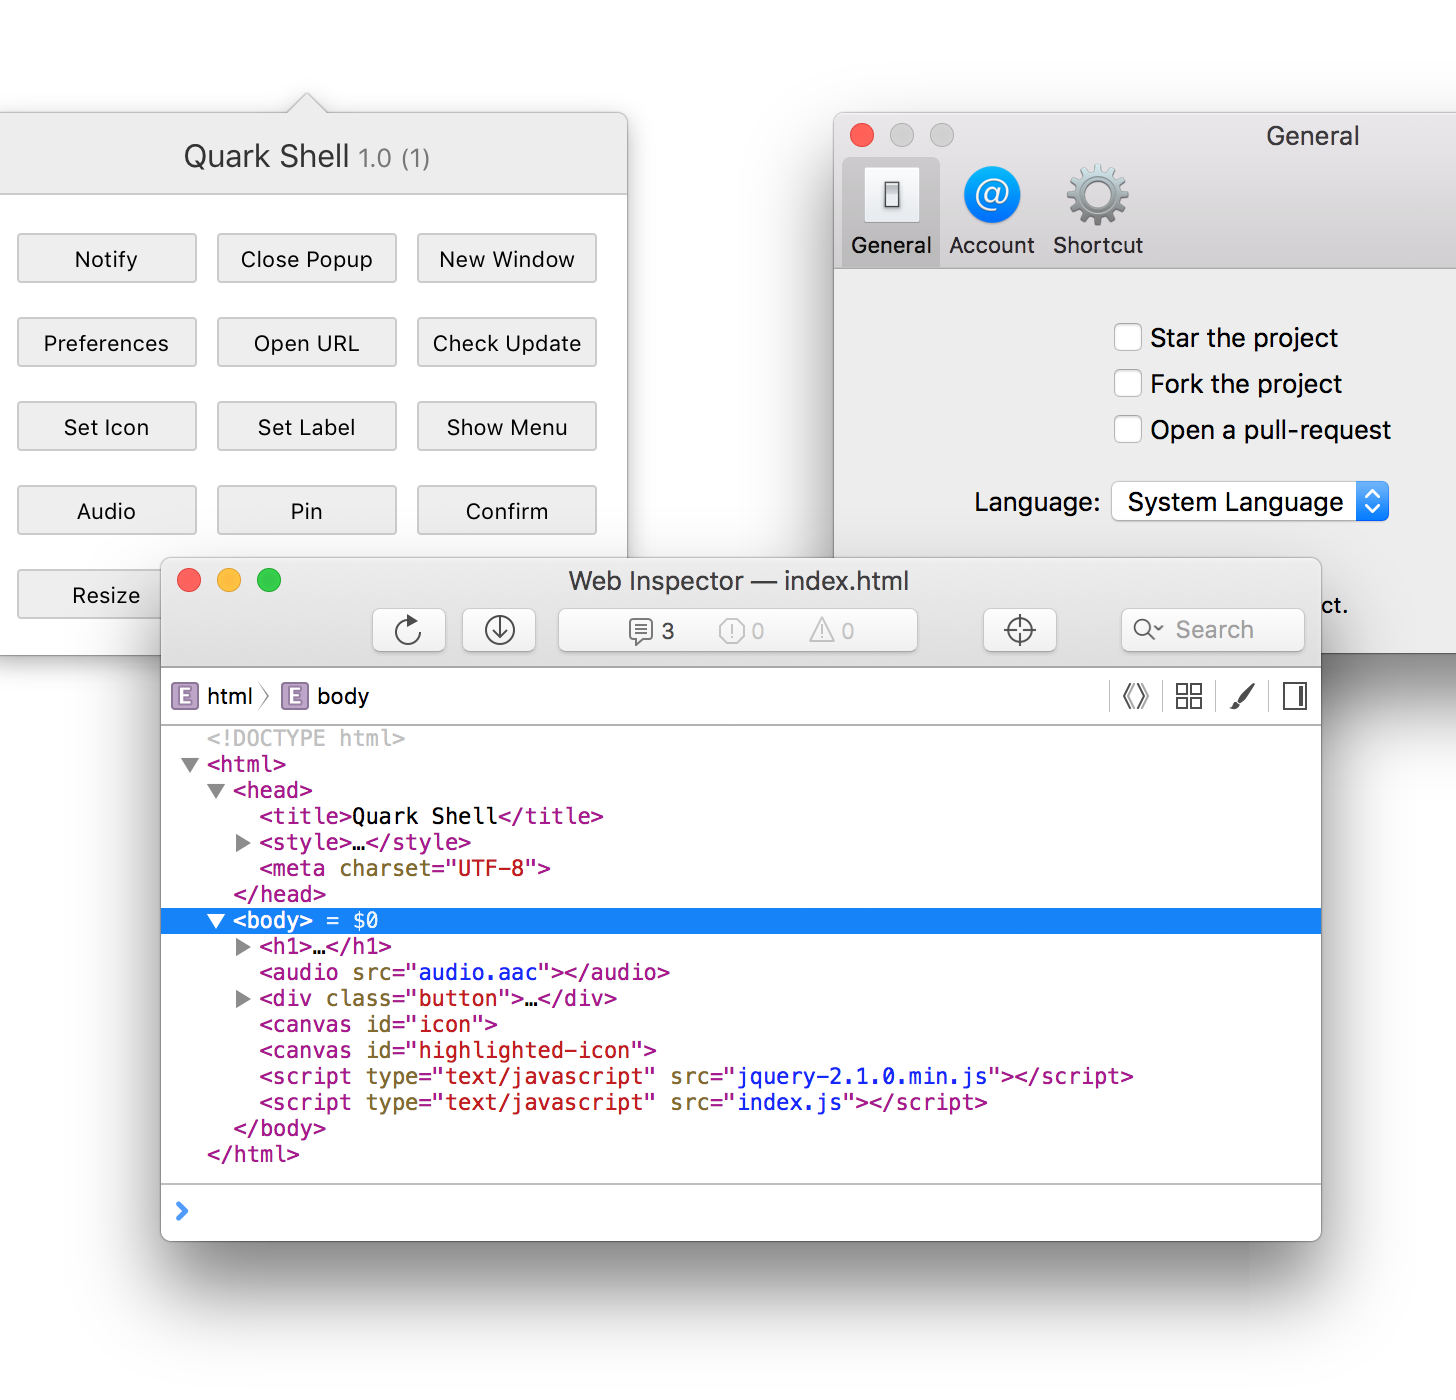Collapse the selected body node triangle
The image size is (1456, 1400).
click(x=216, y=921)
